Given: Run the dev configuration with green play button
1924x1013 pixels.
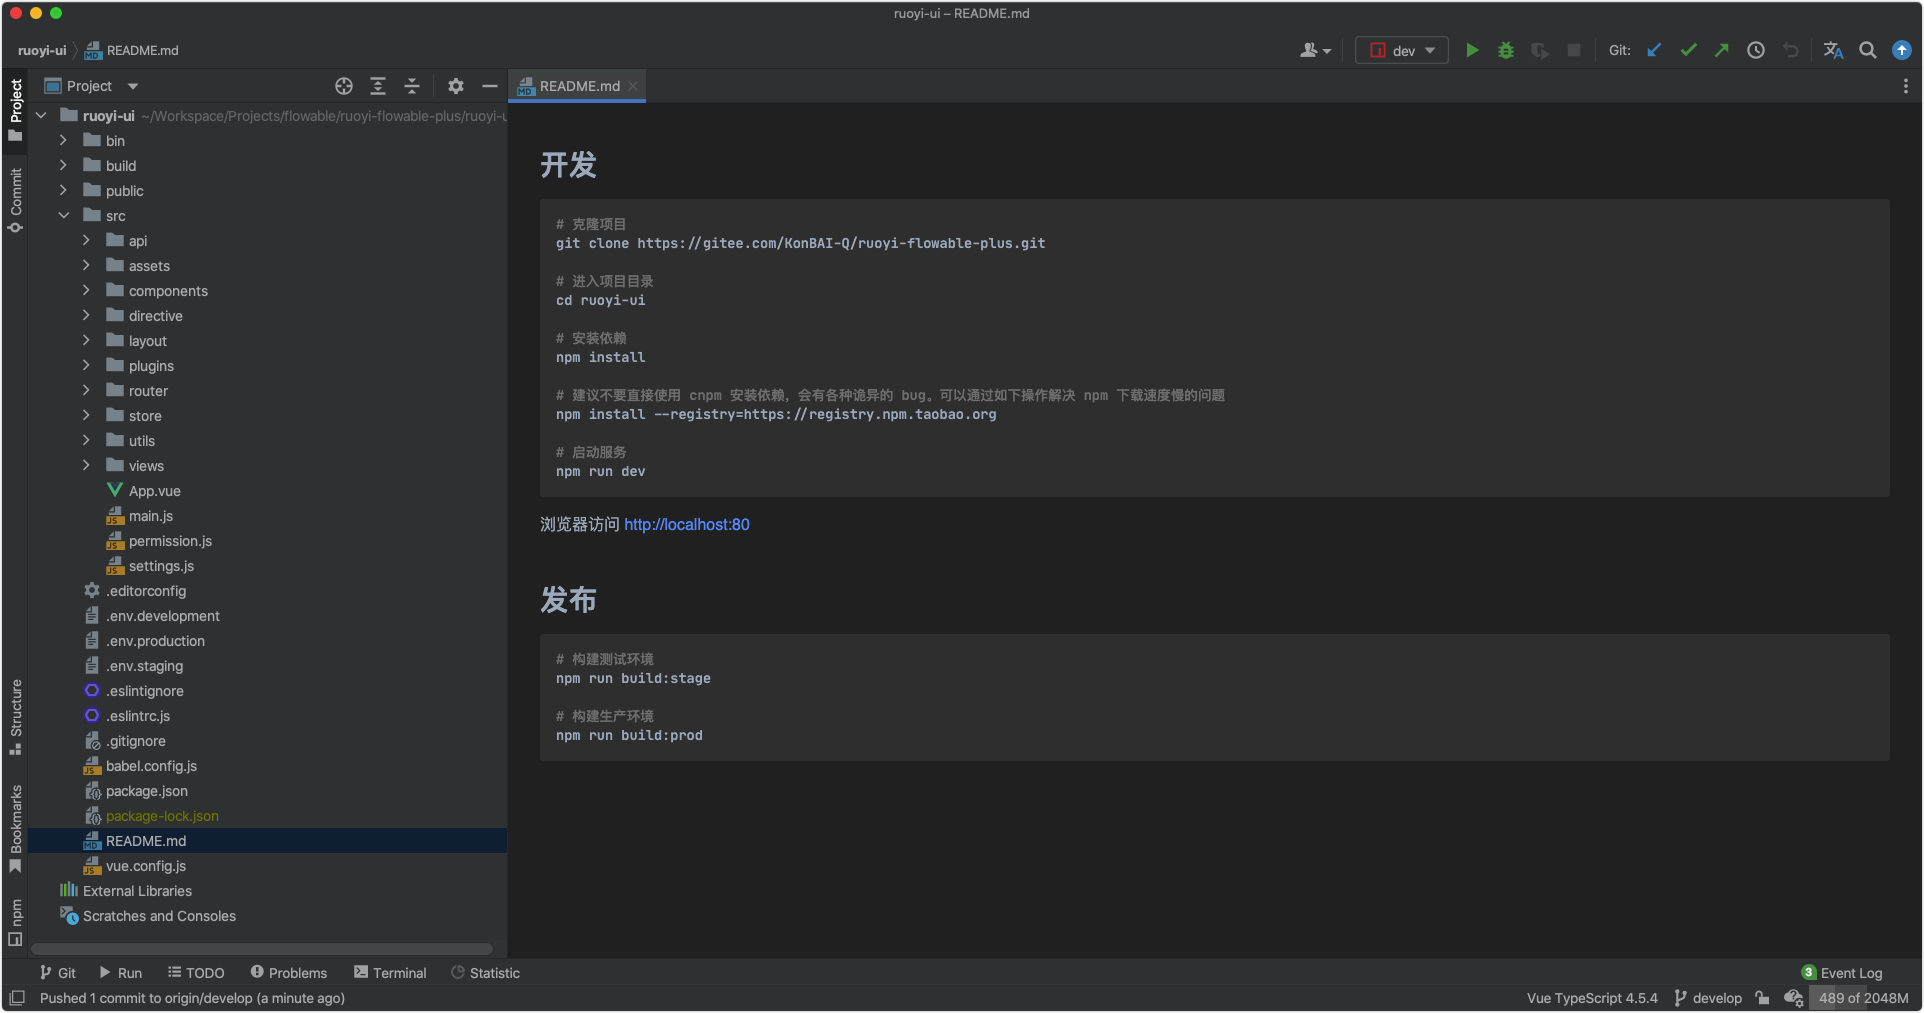Looking at the screenshot, I should coord(1472,50).
